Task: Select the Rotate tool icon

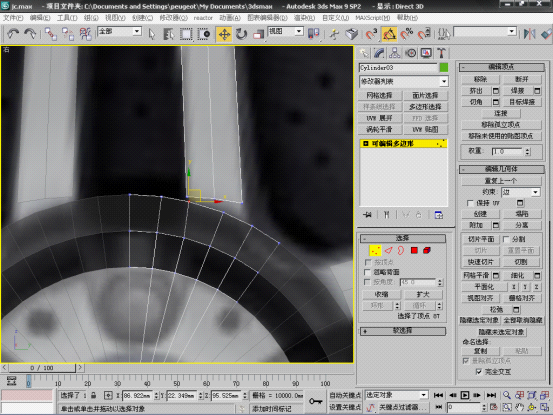Action: (241, 34)
